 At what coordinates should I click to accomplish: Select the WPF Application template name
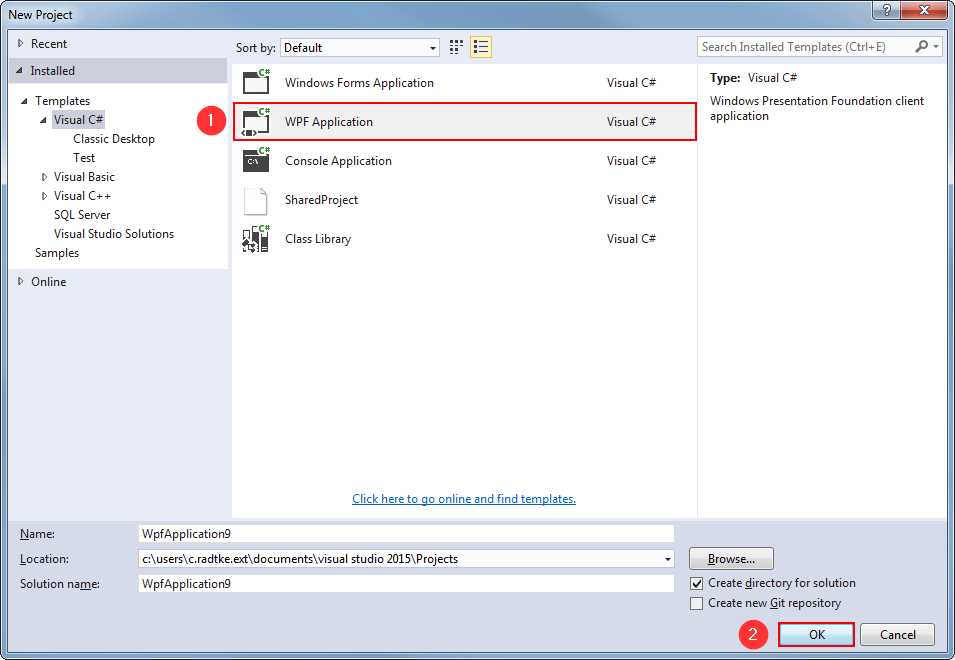point(329,122)
